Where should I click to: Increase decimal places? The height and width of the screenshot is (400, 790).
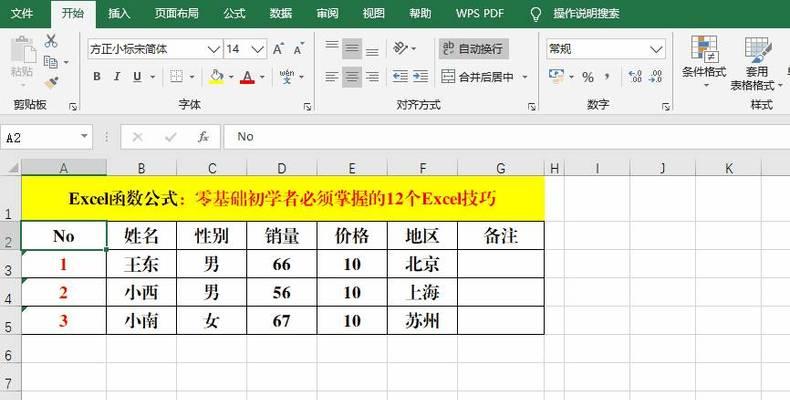coord(635,77)
